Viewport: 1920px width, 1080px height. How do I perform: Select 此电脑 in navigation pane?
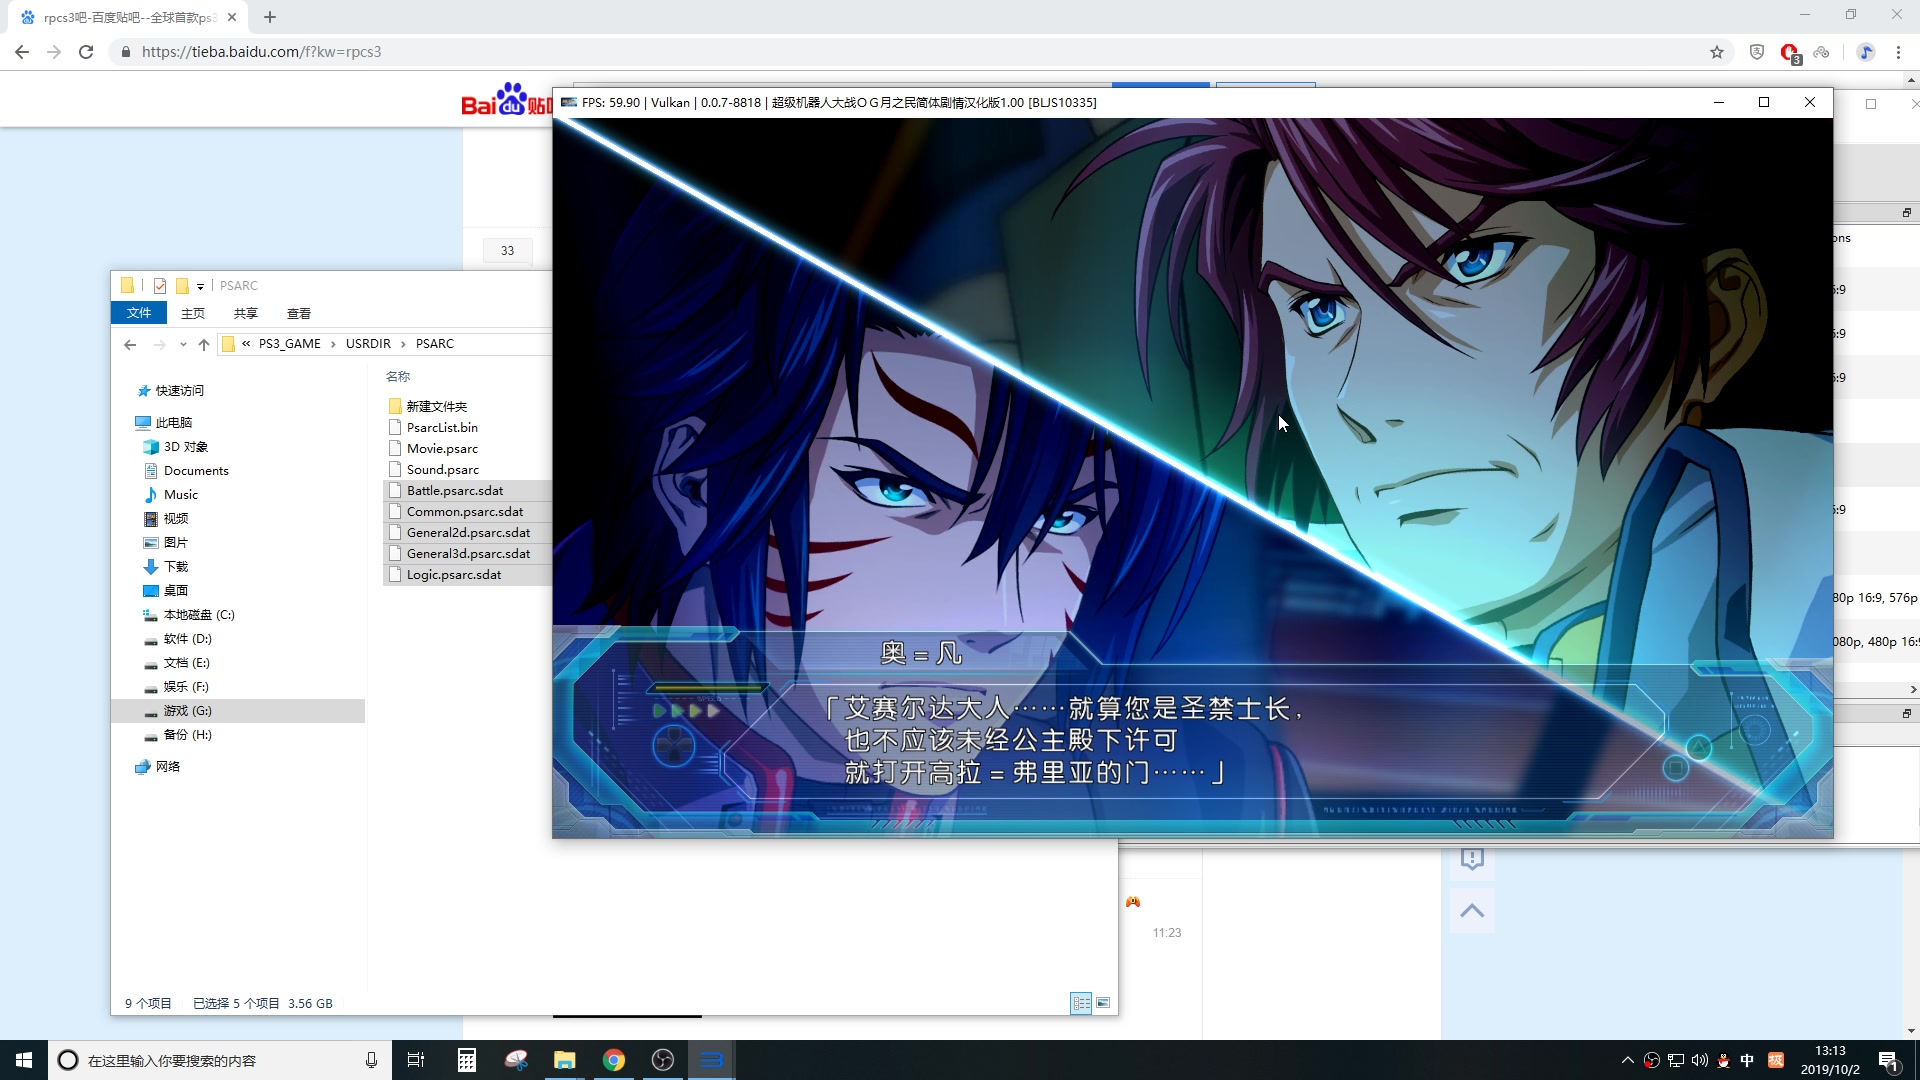174,423
